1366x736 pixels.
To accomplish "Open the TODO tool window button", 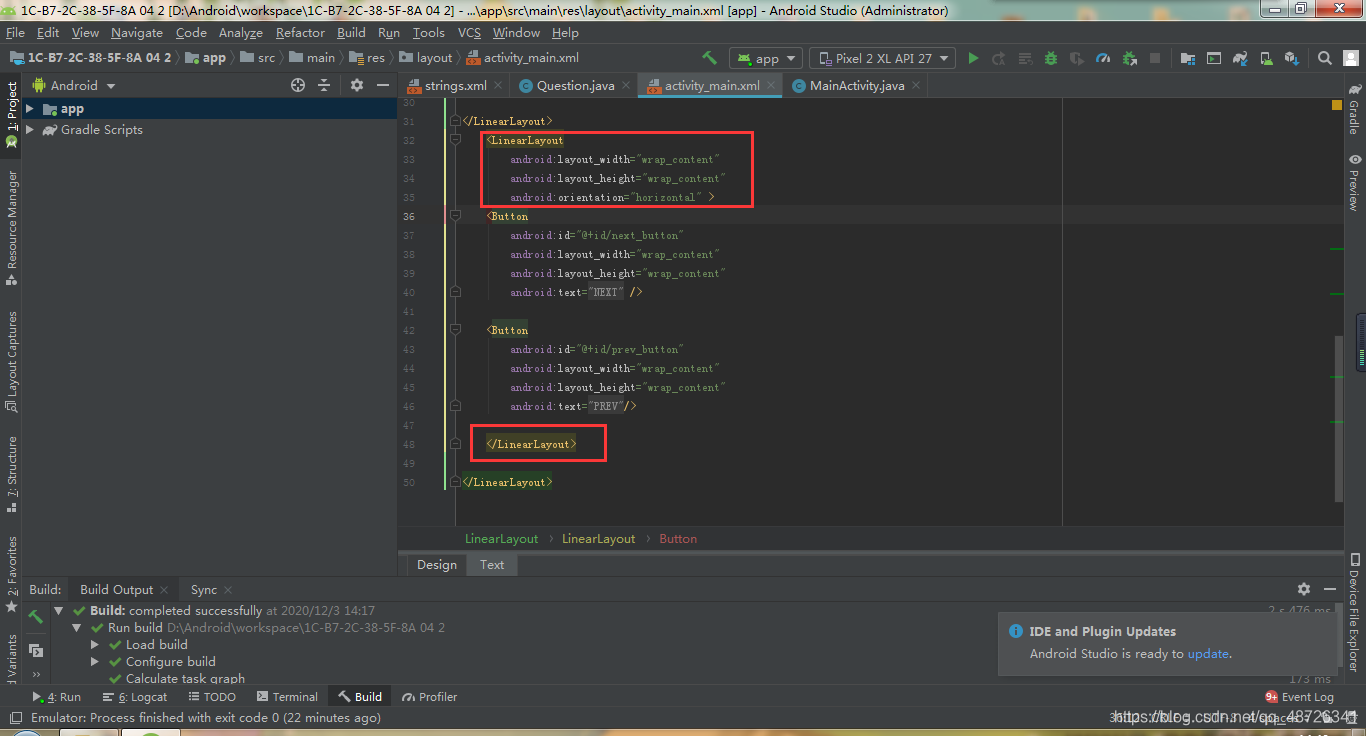I will pyautogui.click(x=211, y=697).
